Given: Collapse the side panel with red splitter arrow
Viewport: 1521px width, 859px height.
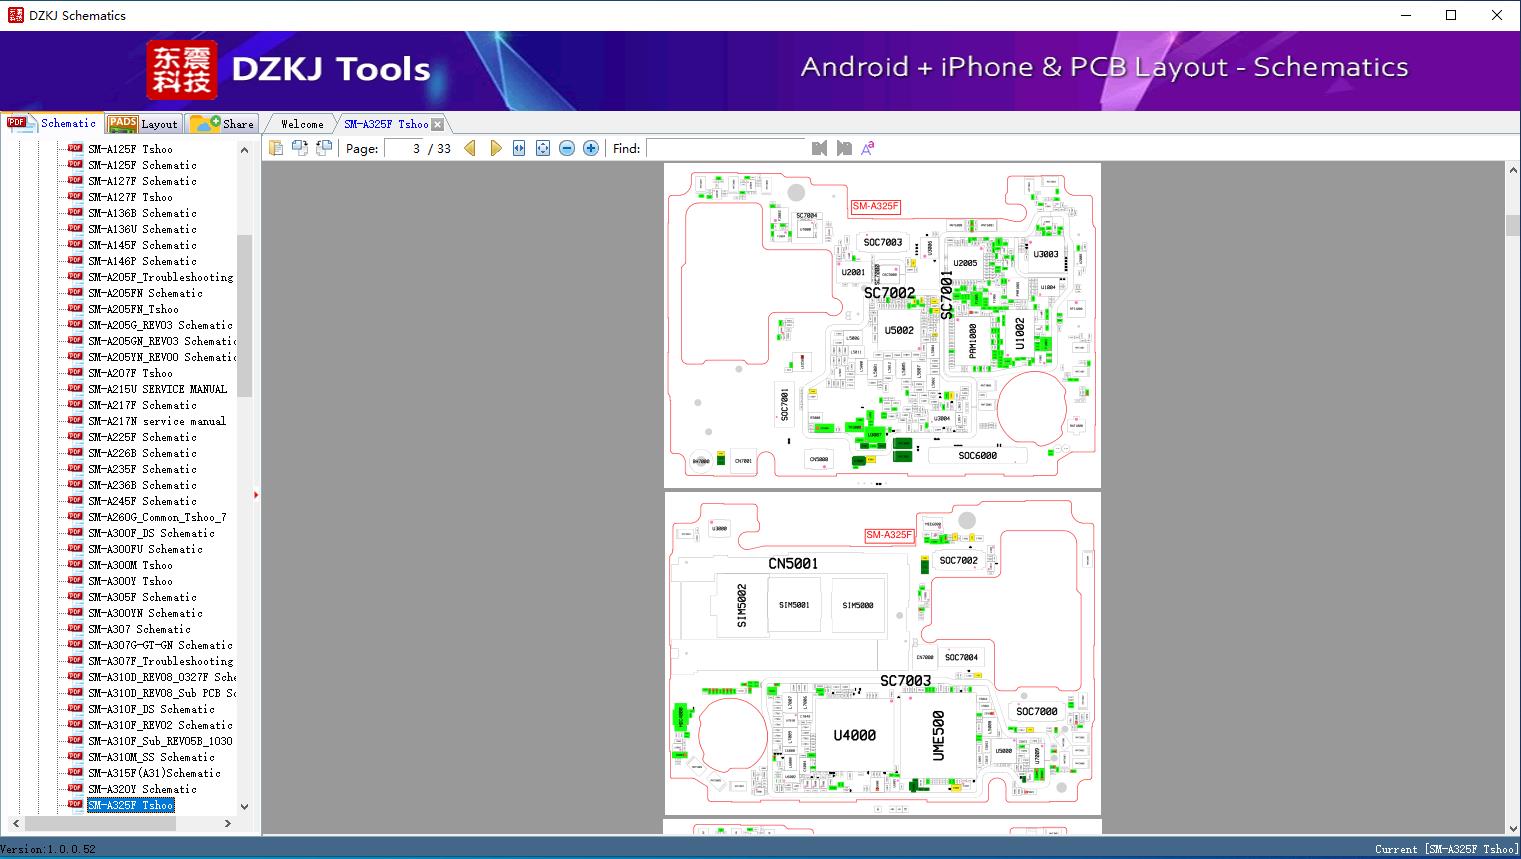Looking at the screenshot, I should [256, 494].
